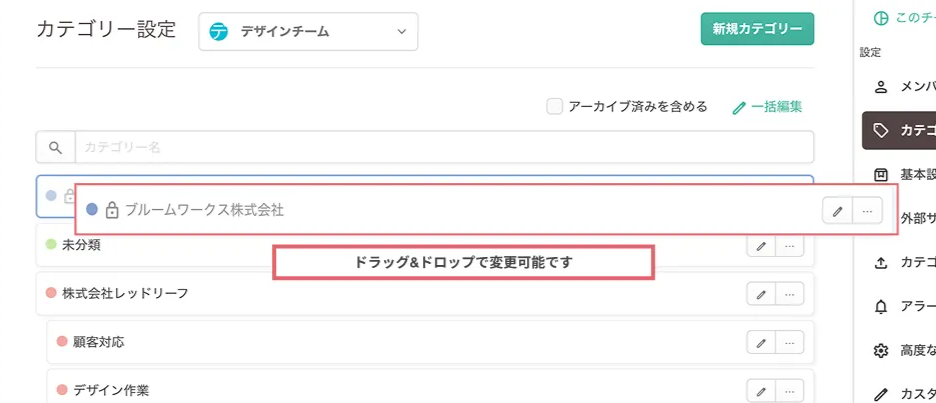Screen dimensions: 936x403
Task: Open the more options menu for 未分類
Action: pyautogui.click(x=790, y=245)
